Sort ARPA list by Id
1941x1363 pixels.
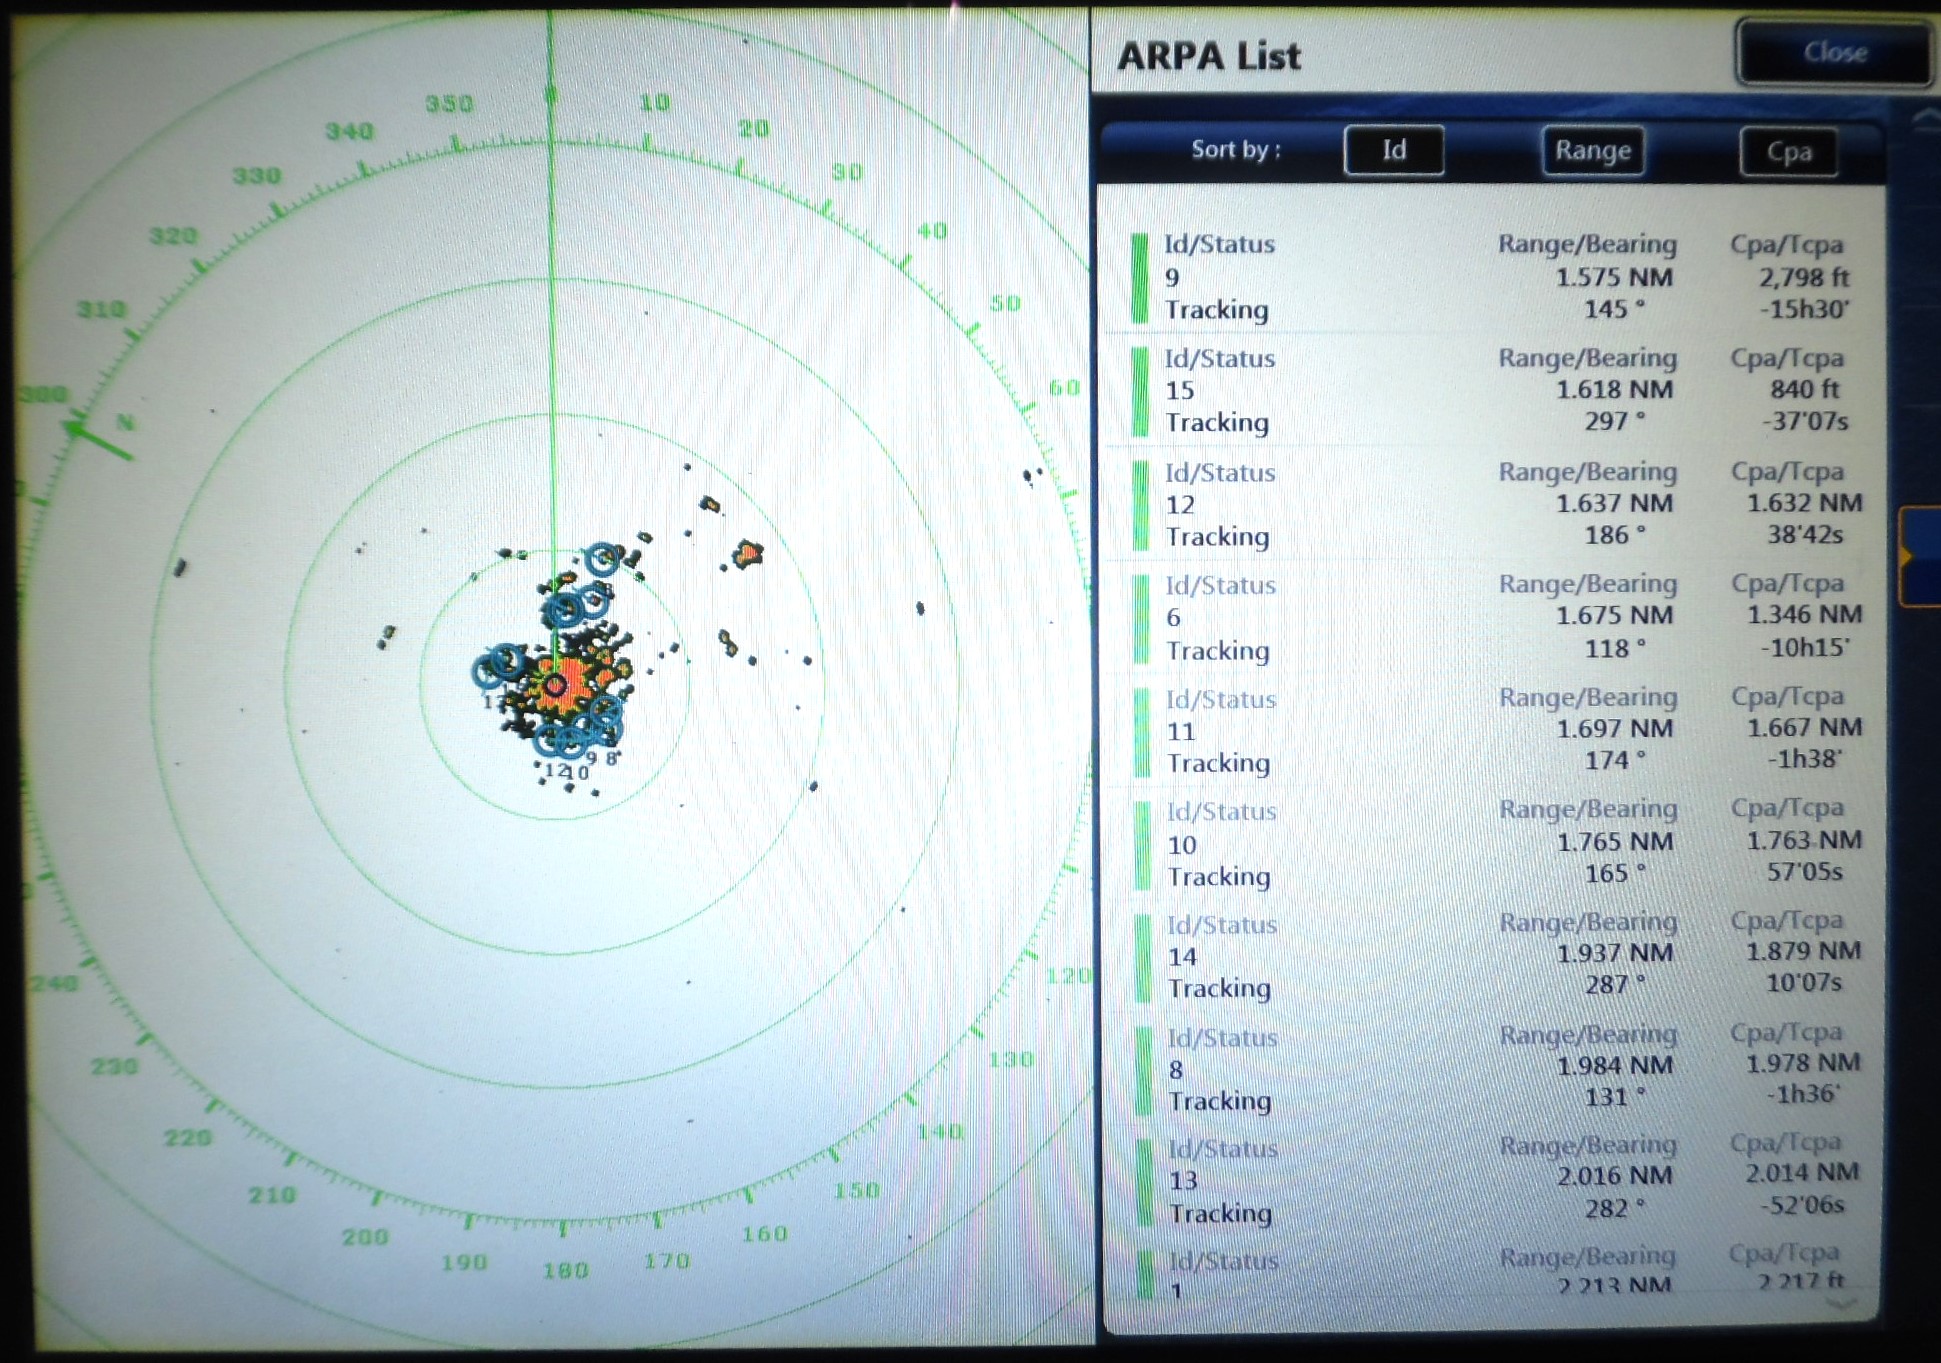click(x=1393, y=151)
